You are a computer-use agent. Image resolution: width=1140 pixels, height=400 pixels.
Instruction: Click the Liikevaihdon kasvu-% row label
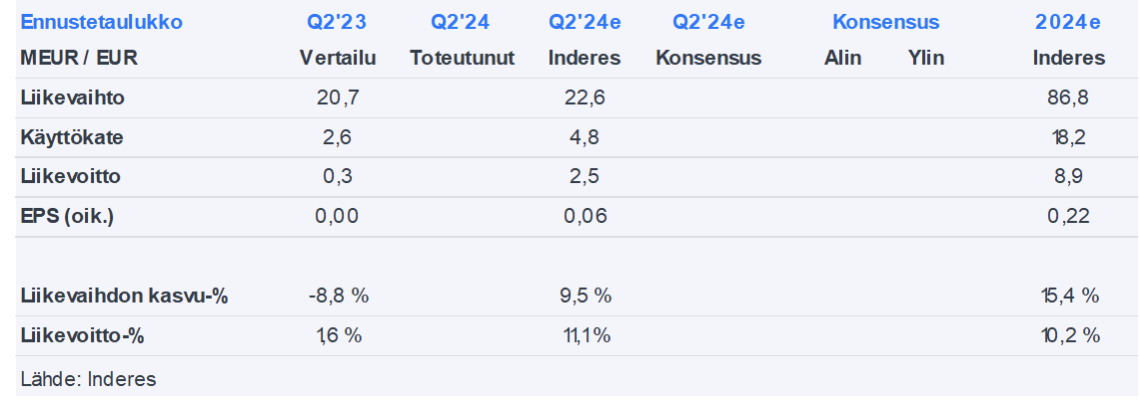click(x=124, y=296)
